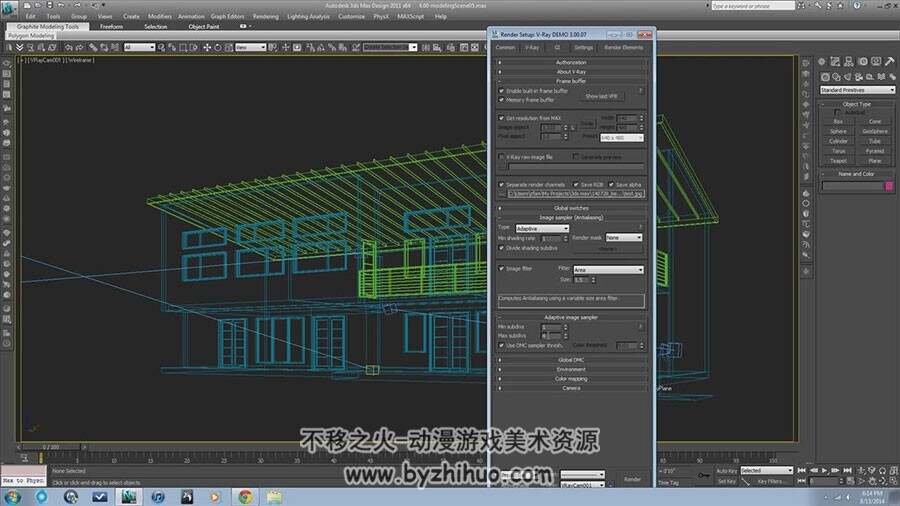Create a Box primitive
900x506 pixels.
(838, 122)
